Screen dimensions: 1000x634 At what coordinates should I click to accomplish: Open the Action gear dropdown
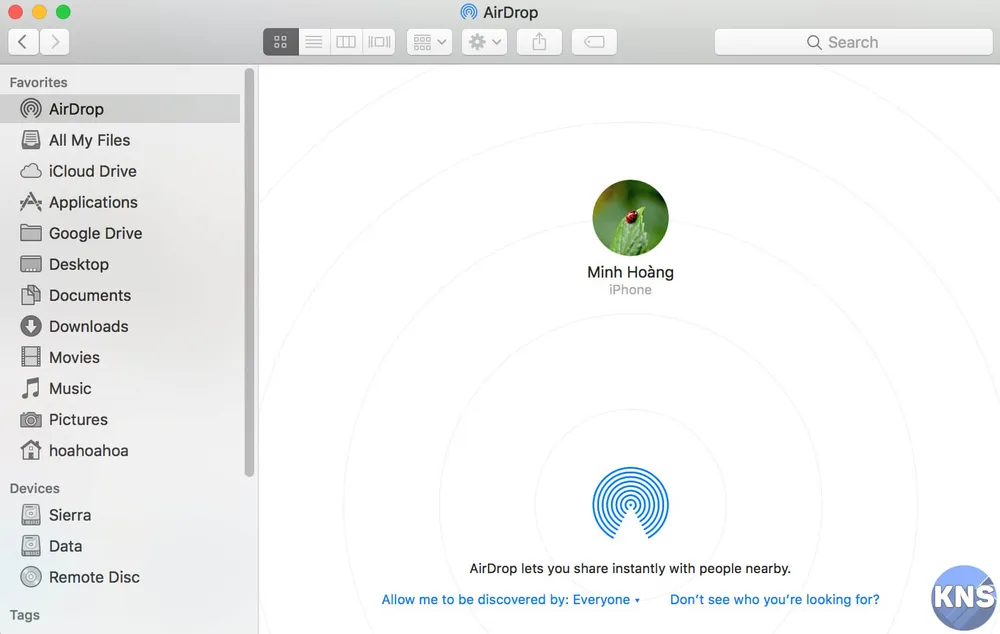click(483, 41)
